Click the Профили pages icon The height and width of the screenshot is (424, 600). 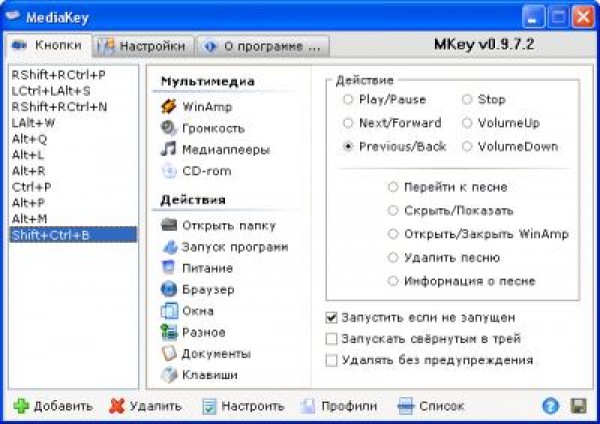308,406
